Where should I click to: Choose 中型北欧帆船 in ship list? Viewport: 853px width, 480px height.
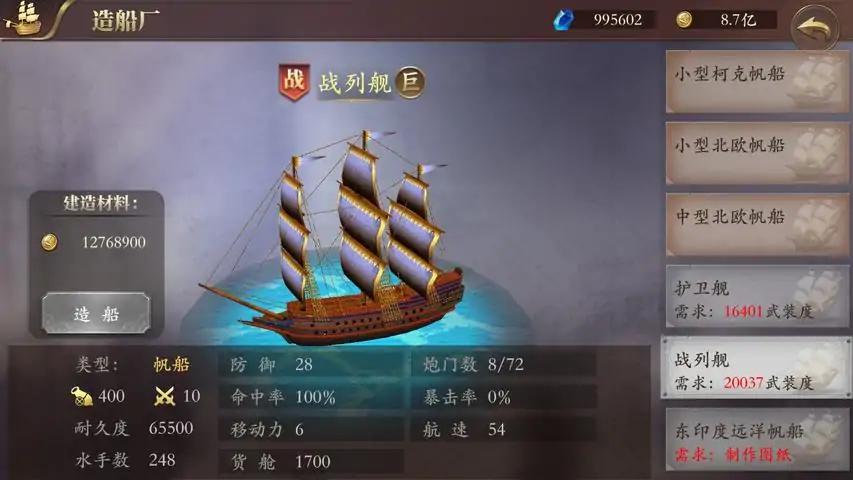[x=757, y=224]
